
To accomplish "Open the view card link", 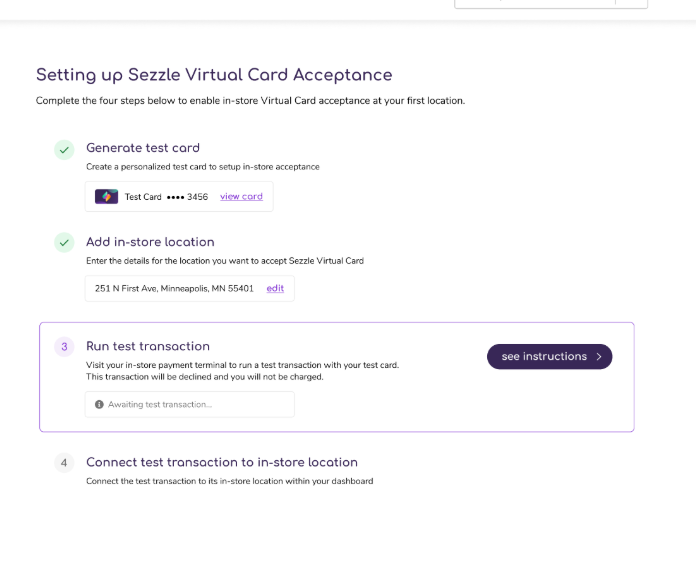I will [241, 197].
